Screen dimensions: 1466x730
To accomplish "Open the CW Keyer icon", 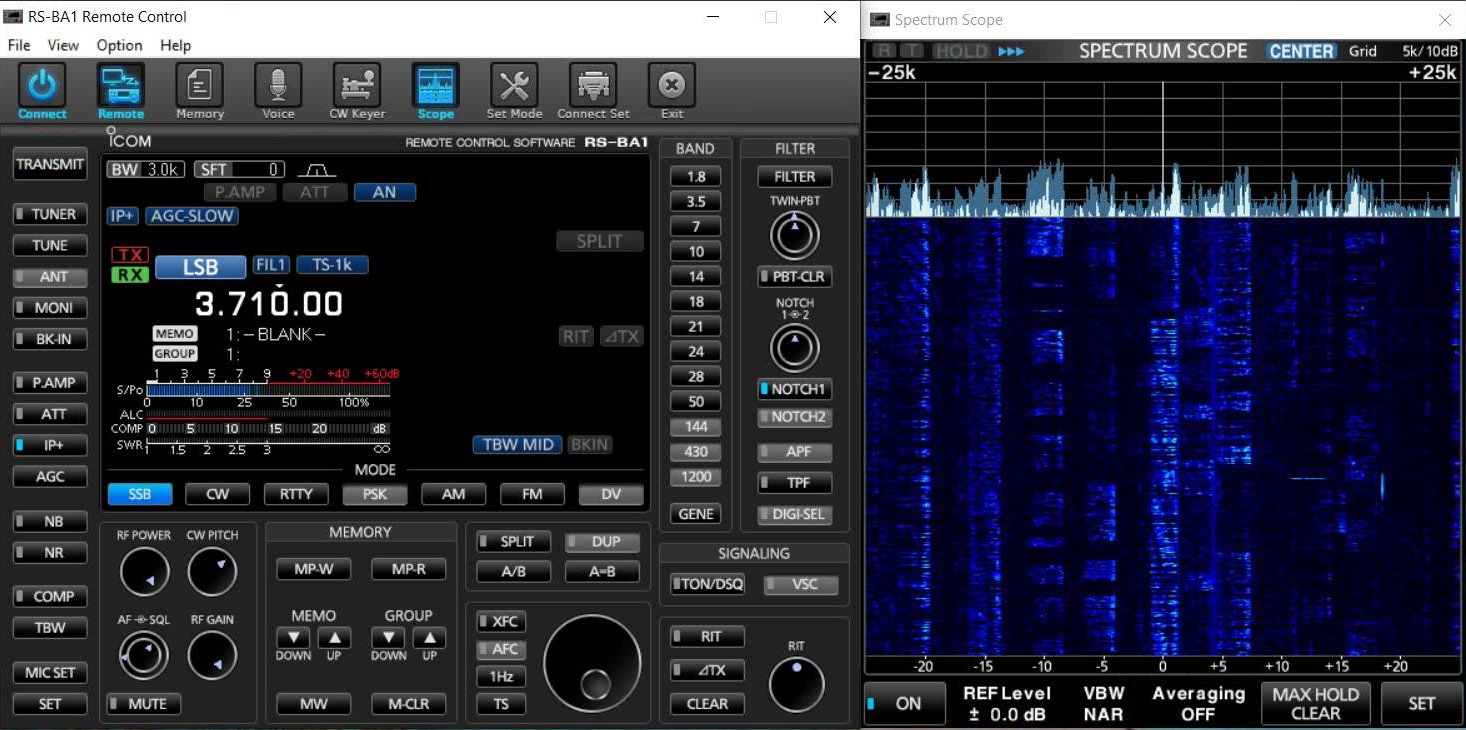I will point(357,86).
